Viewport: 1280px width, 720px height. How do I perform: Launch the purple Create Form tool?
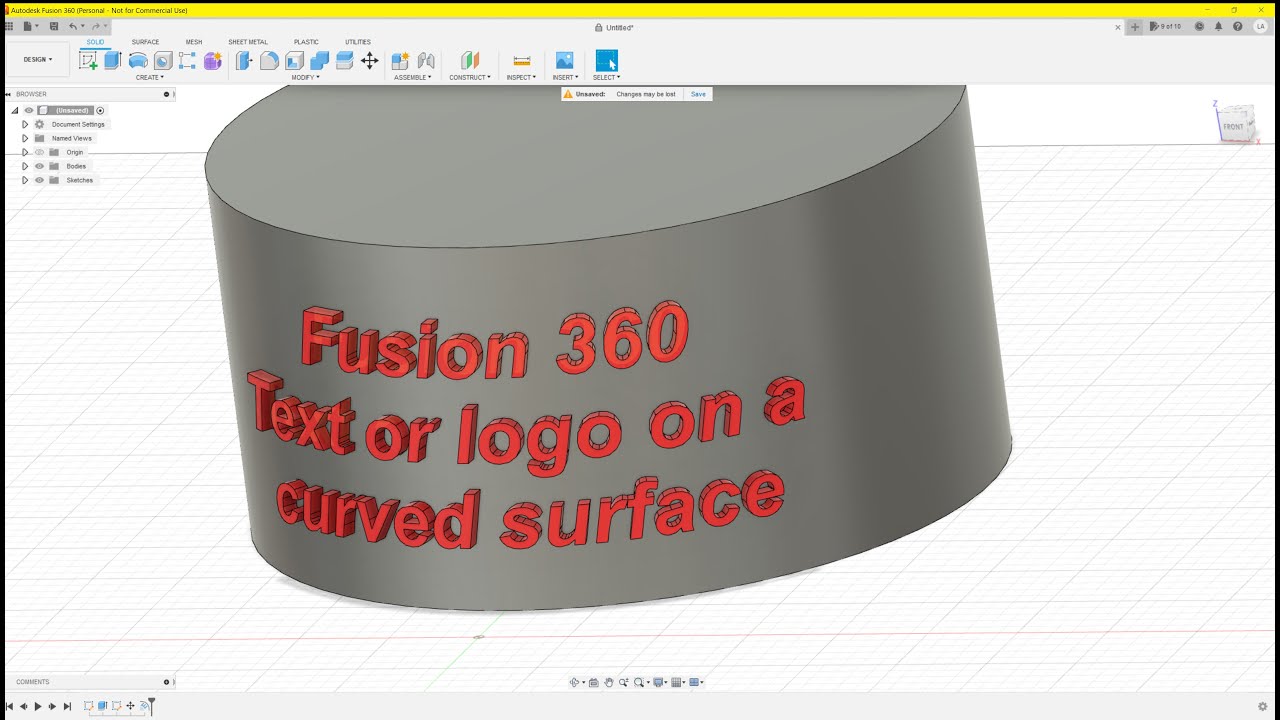coord(212,61)
